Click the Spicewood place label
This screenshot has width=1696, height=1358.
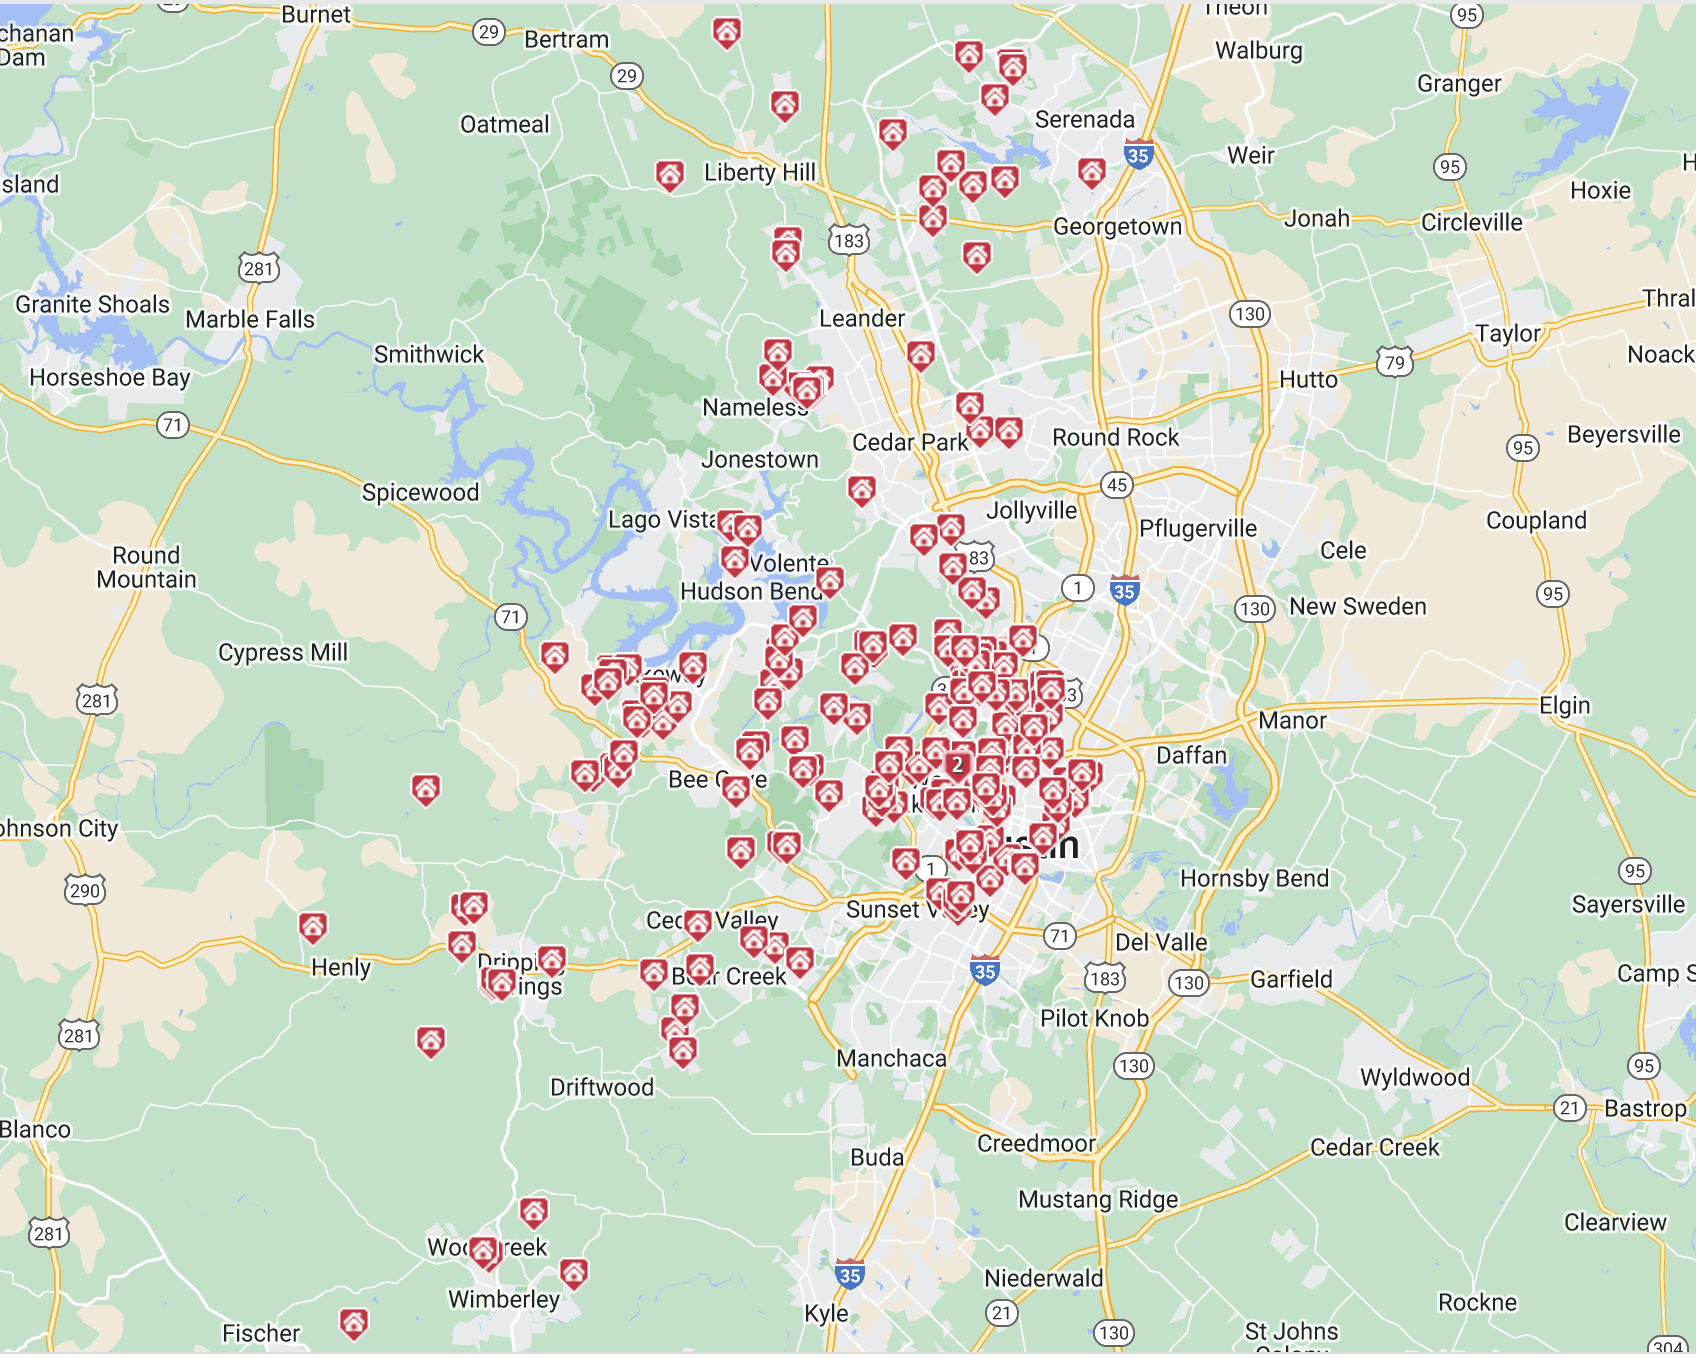pos(421,493)
